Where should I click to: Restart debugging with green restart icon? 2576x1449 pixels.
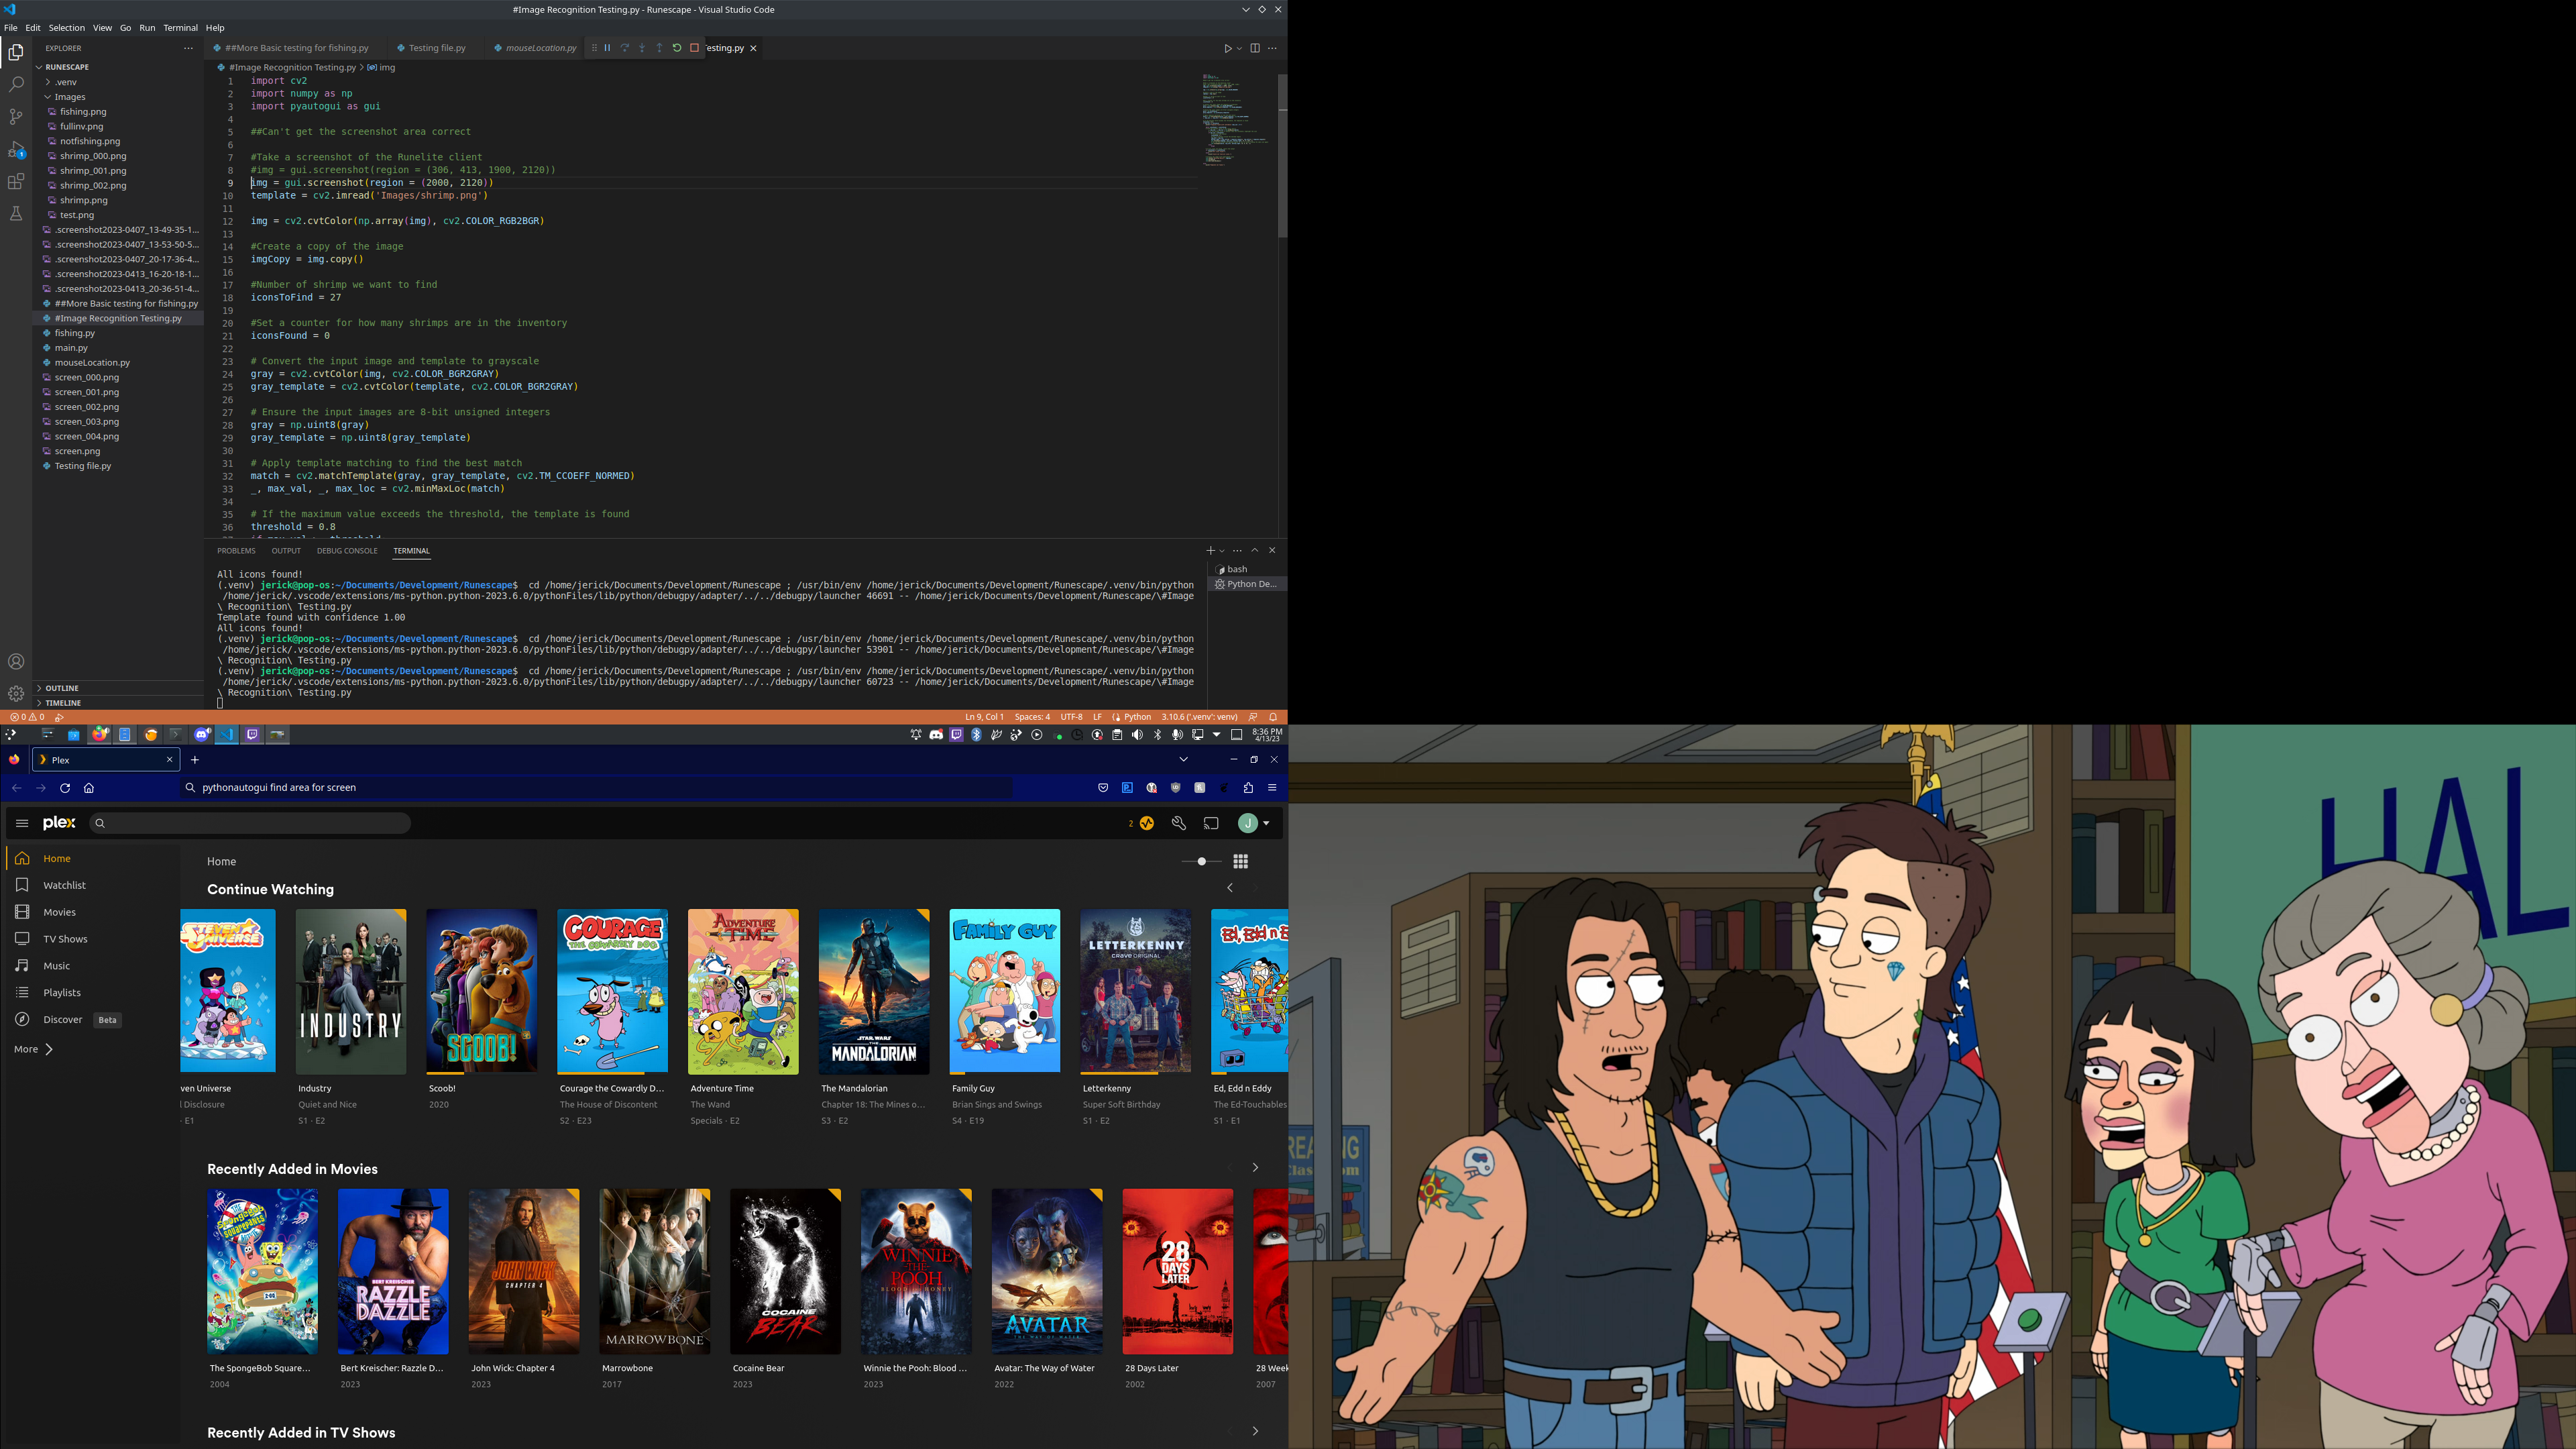click(x=677, y=48)
